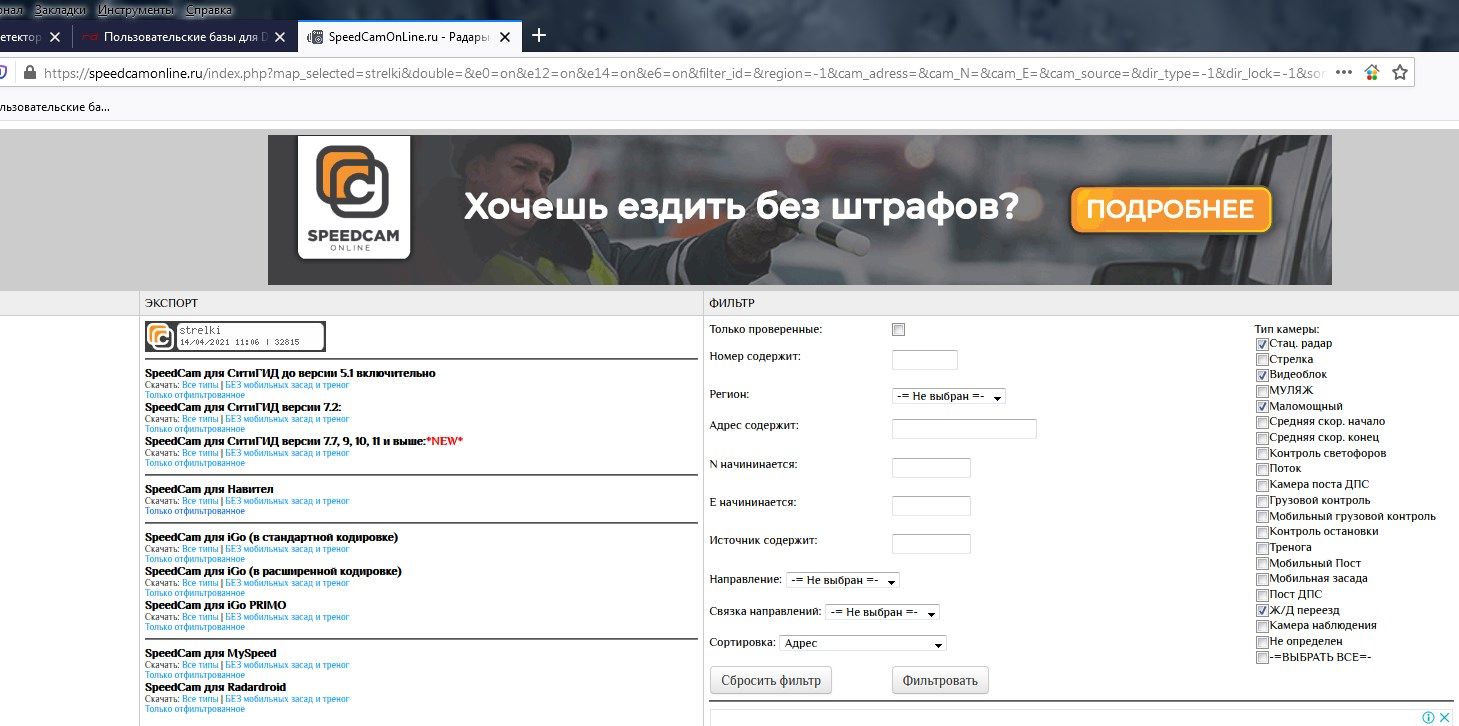Uncheck the Ж/Д переезд checkbox
1459x726 pixels.
tap(1262, 610)
